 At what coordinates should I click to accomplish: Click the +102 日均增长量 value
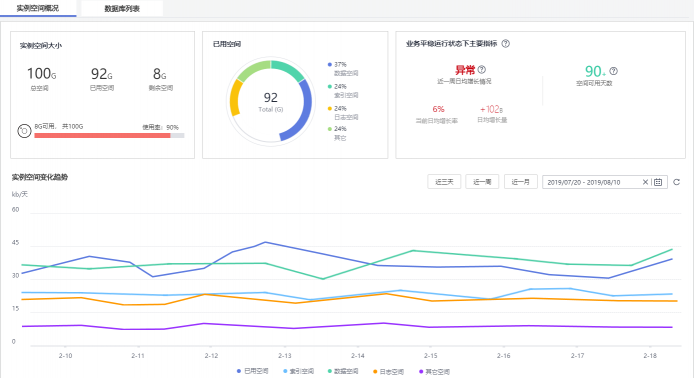pyautogui.click(x=491, y=109)
